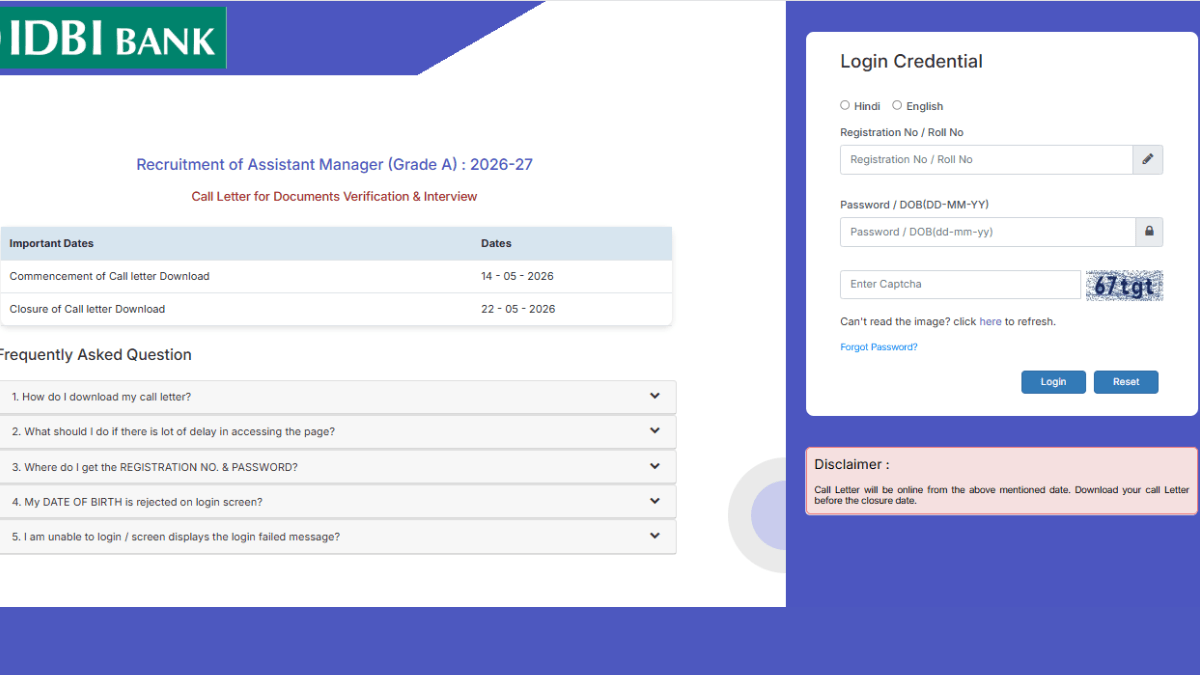1200x675 pixels.
Task: Expand FAQ 1 chevron about downloading call letter
Action: 655,396
